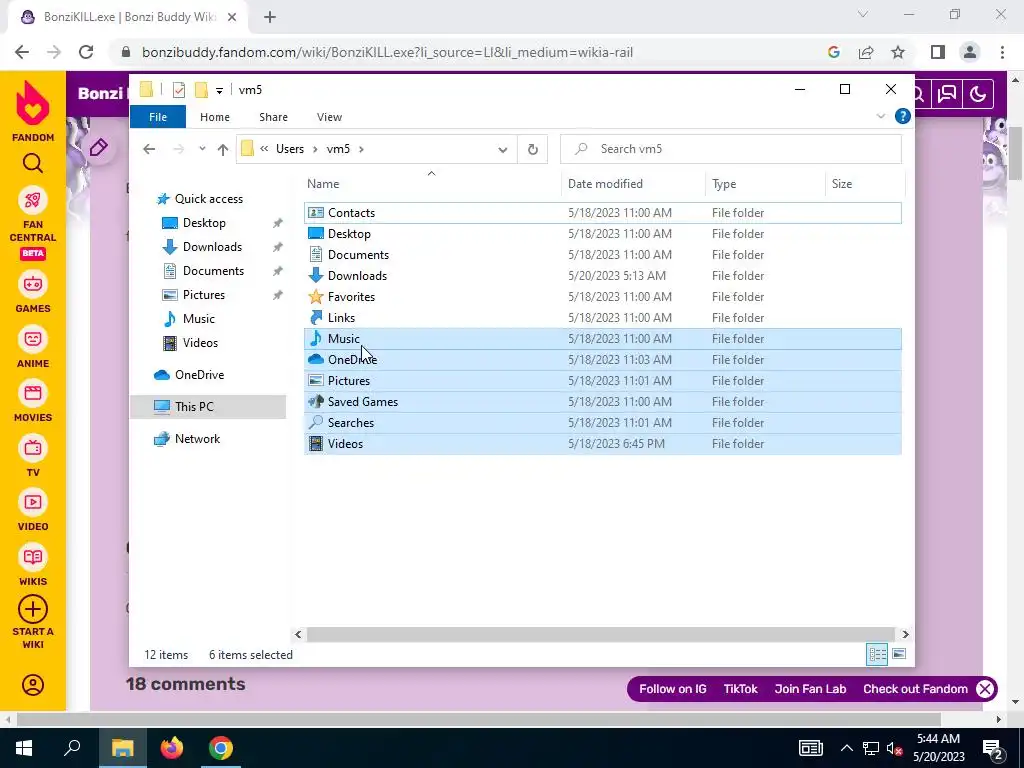
Task: Share page with Chrome share icon
Action: click(x=866, y=52)
